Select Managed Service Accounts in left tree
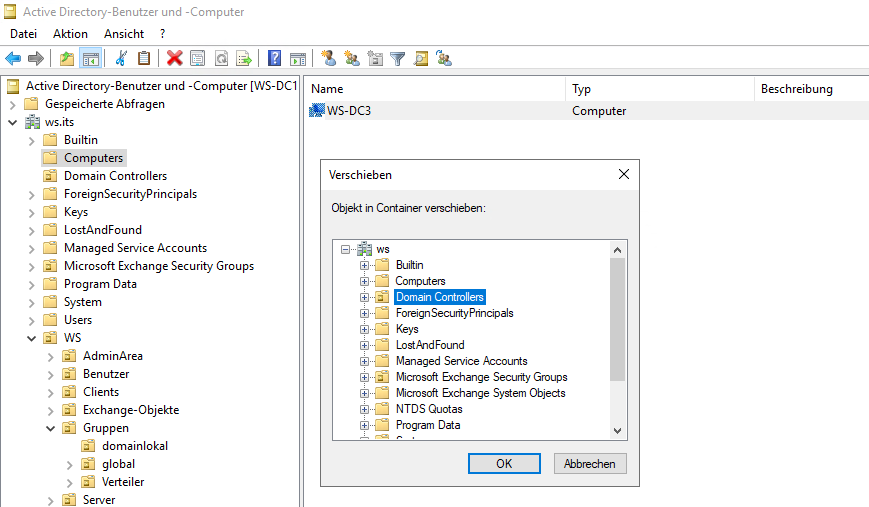Viewport: 869px width, 507px height. click(x=135, y=248)
